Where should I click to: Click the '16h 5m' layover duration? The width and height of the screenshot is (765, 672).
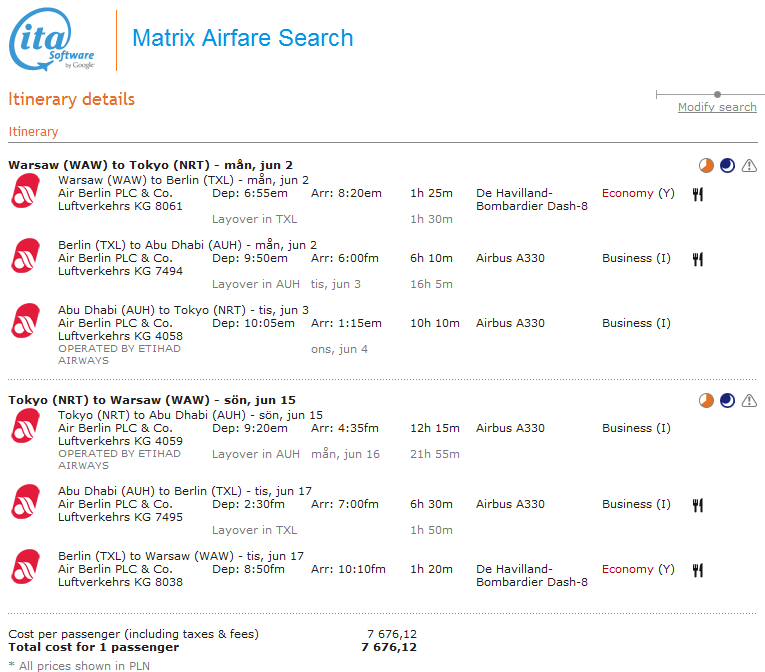click(x=431, y=284)
